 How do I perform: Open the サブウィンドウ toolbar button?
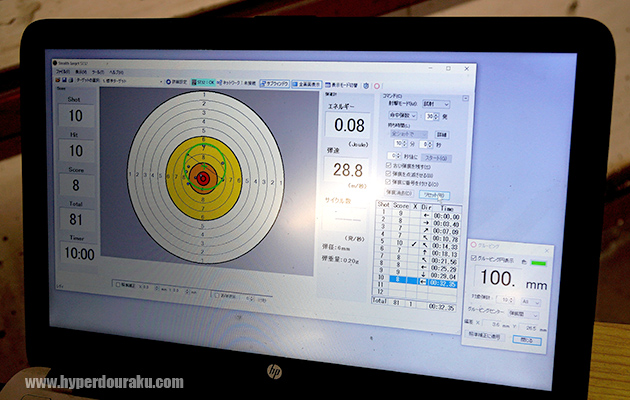coord(276,85)
